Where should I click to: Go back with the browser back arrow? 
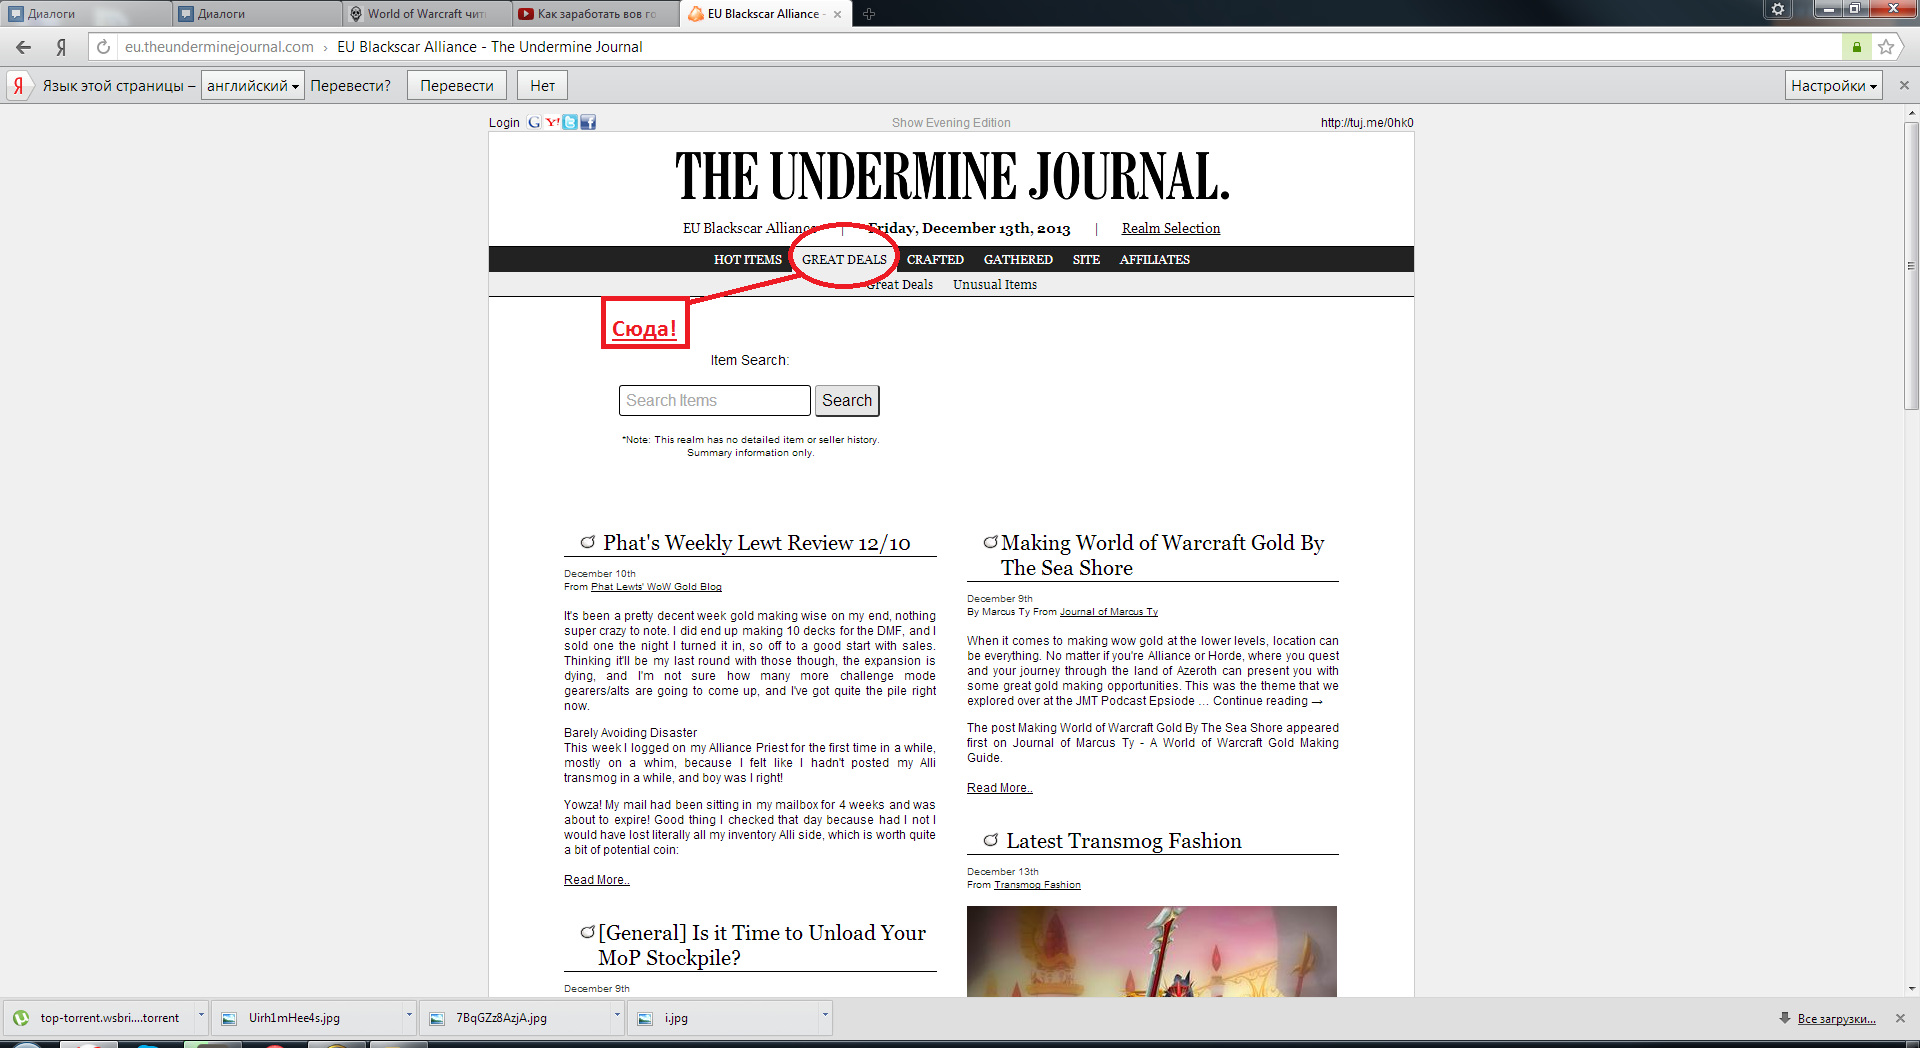23,47
